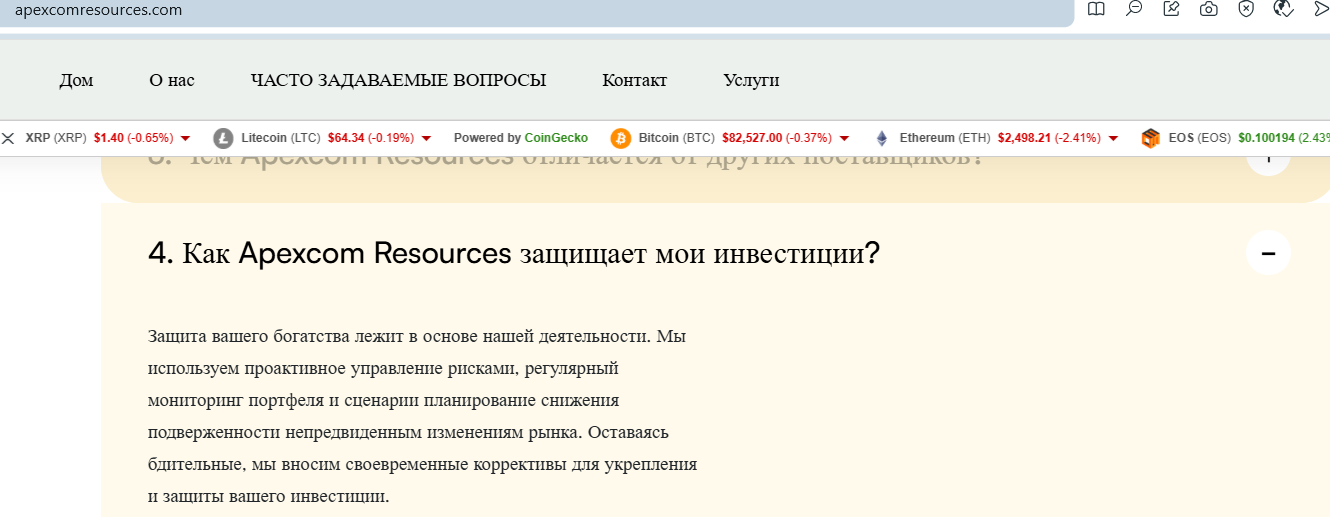Click the Ethereum (ETH) ticker name

tap(944, 138)
